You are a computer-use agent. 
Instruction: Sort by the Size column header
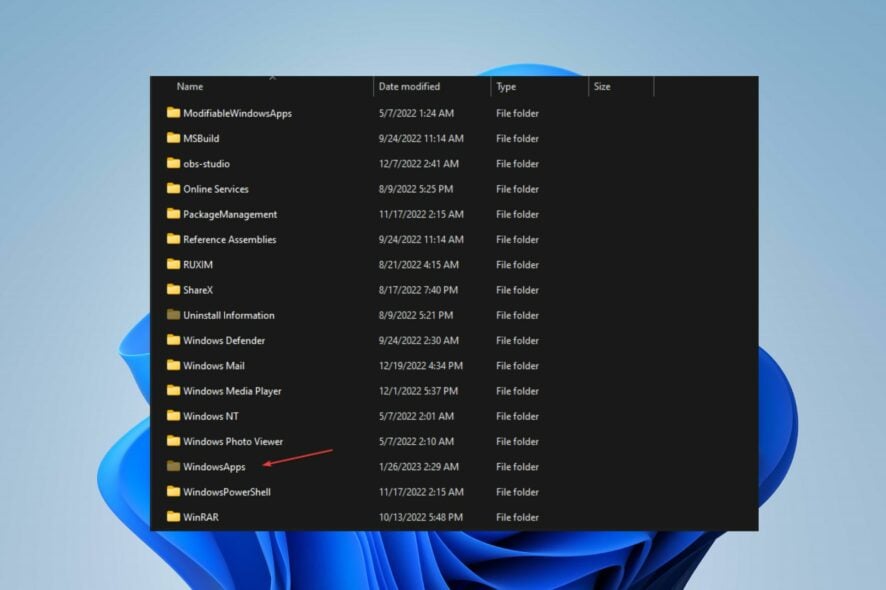[x=602, y=86]
